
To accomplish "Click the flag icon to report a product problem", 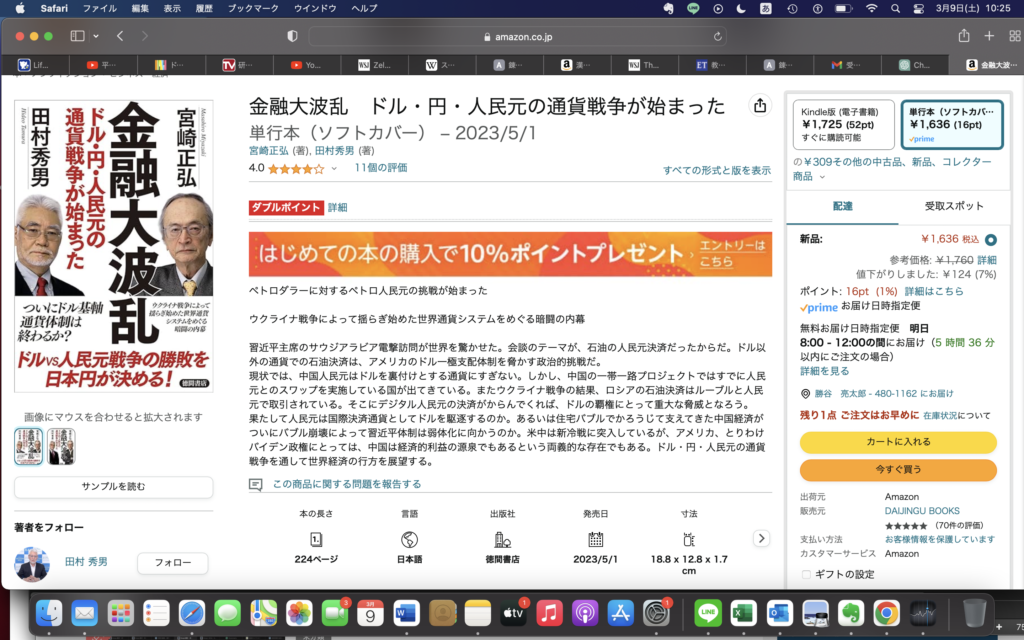I will tap(257, 483).
